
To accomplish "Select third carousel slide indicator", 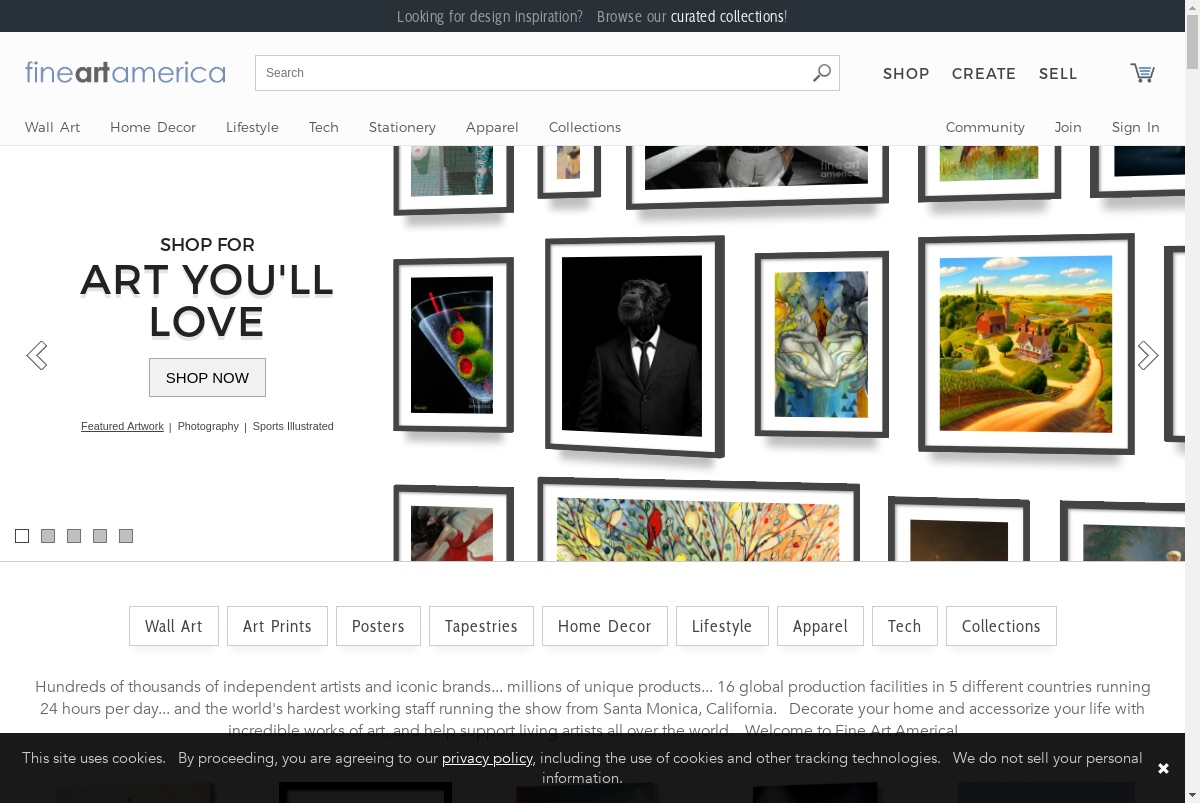I will [74, 536].
